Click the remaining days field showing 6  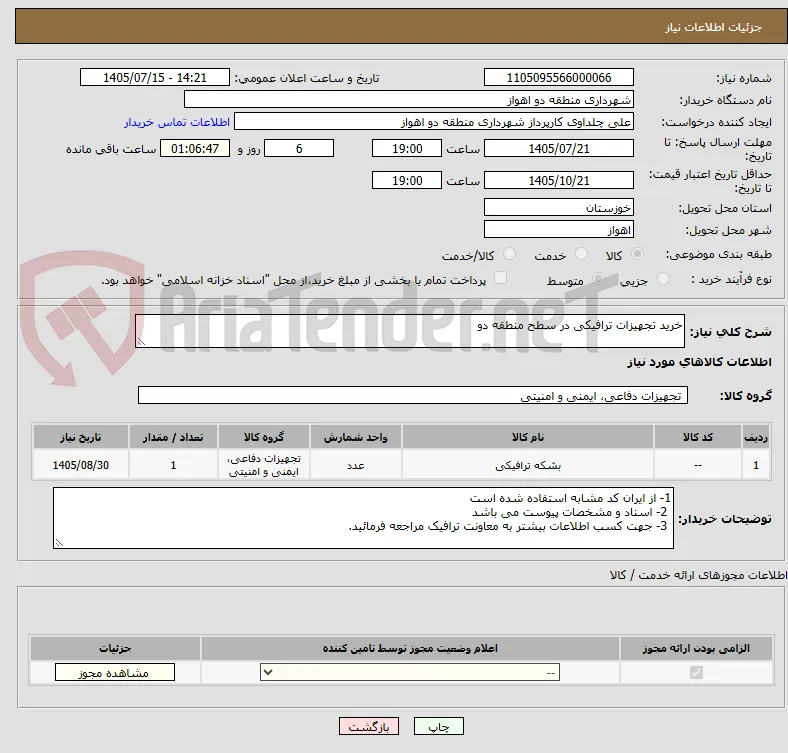(299, 148)
